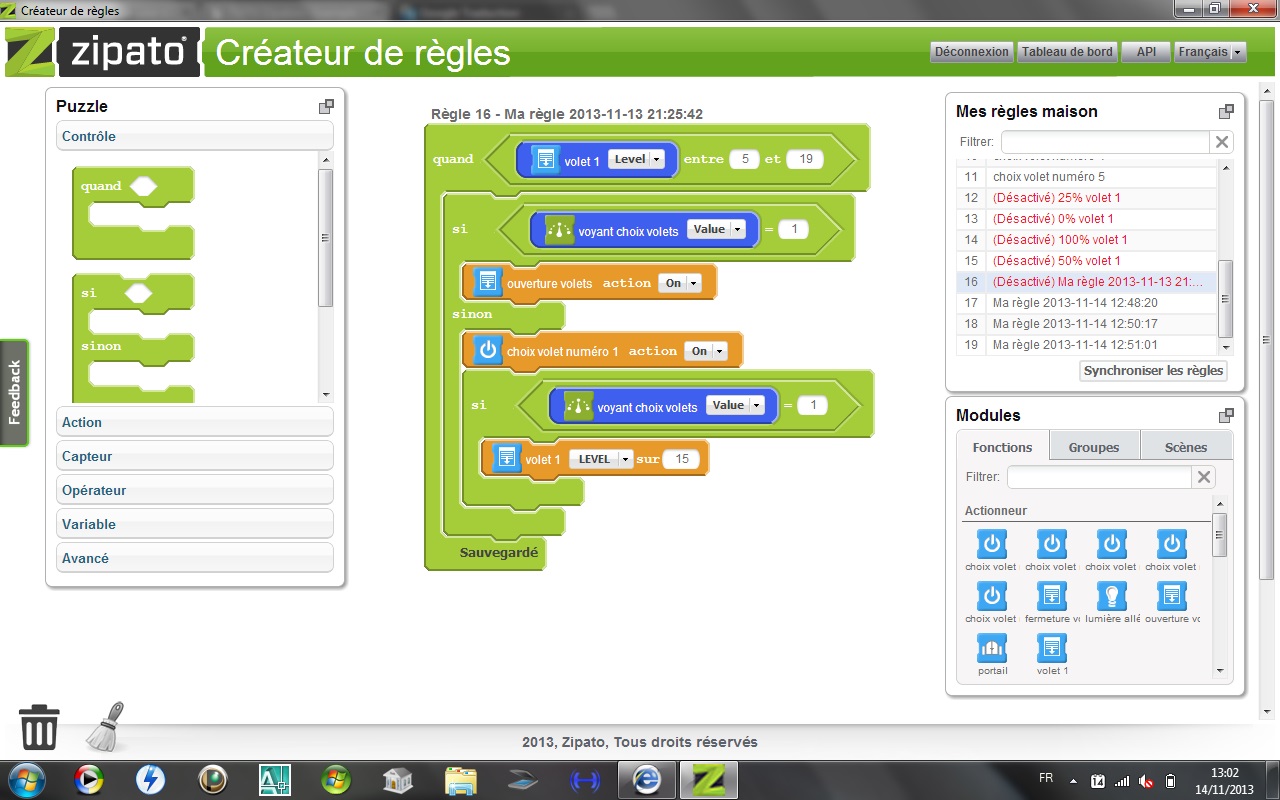Select rule 13 (Désactivé) 0% volet 1
The width and height of the screenshot is (1280, 800).
[x=1086, y=219]
